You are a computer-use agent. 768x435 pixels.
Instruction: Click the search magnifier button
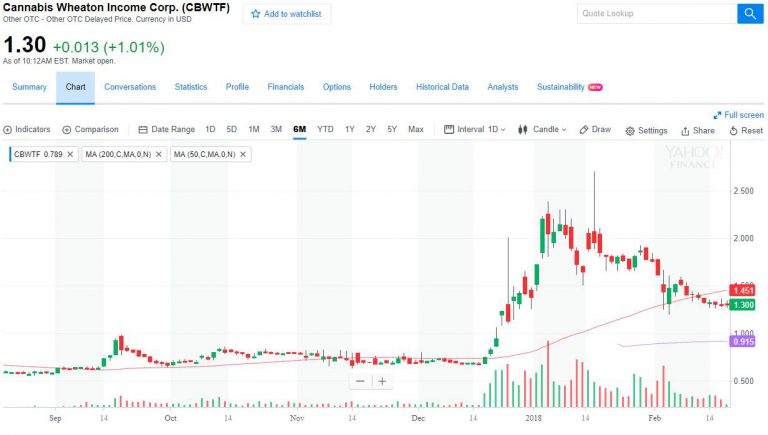750,14
